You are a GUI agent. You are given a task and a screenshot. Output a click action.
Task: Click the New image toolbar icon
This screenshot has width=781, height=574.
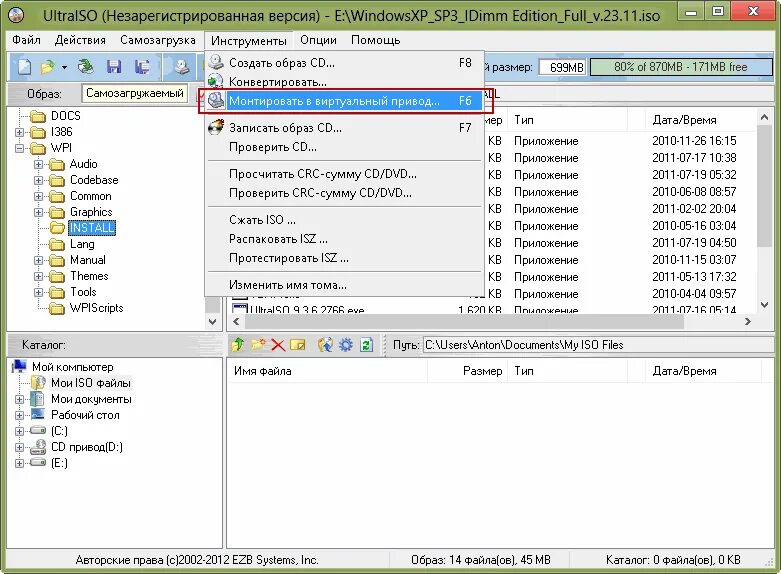tap(24, 67)
